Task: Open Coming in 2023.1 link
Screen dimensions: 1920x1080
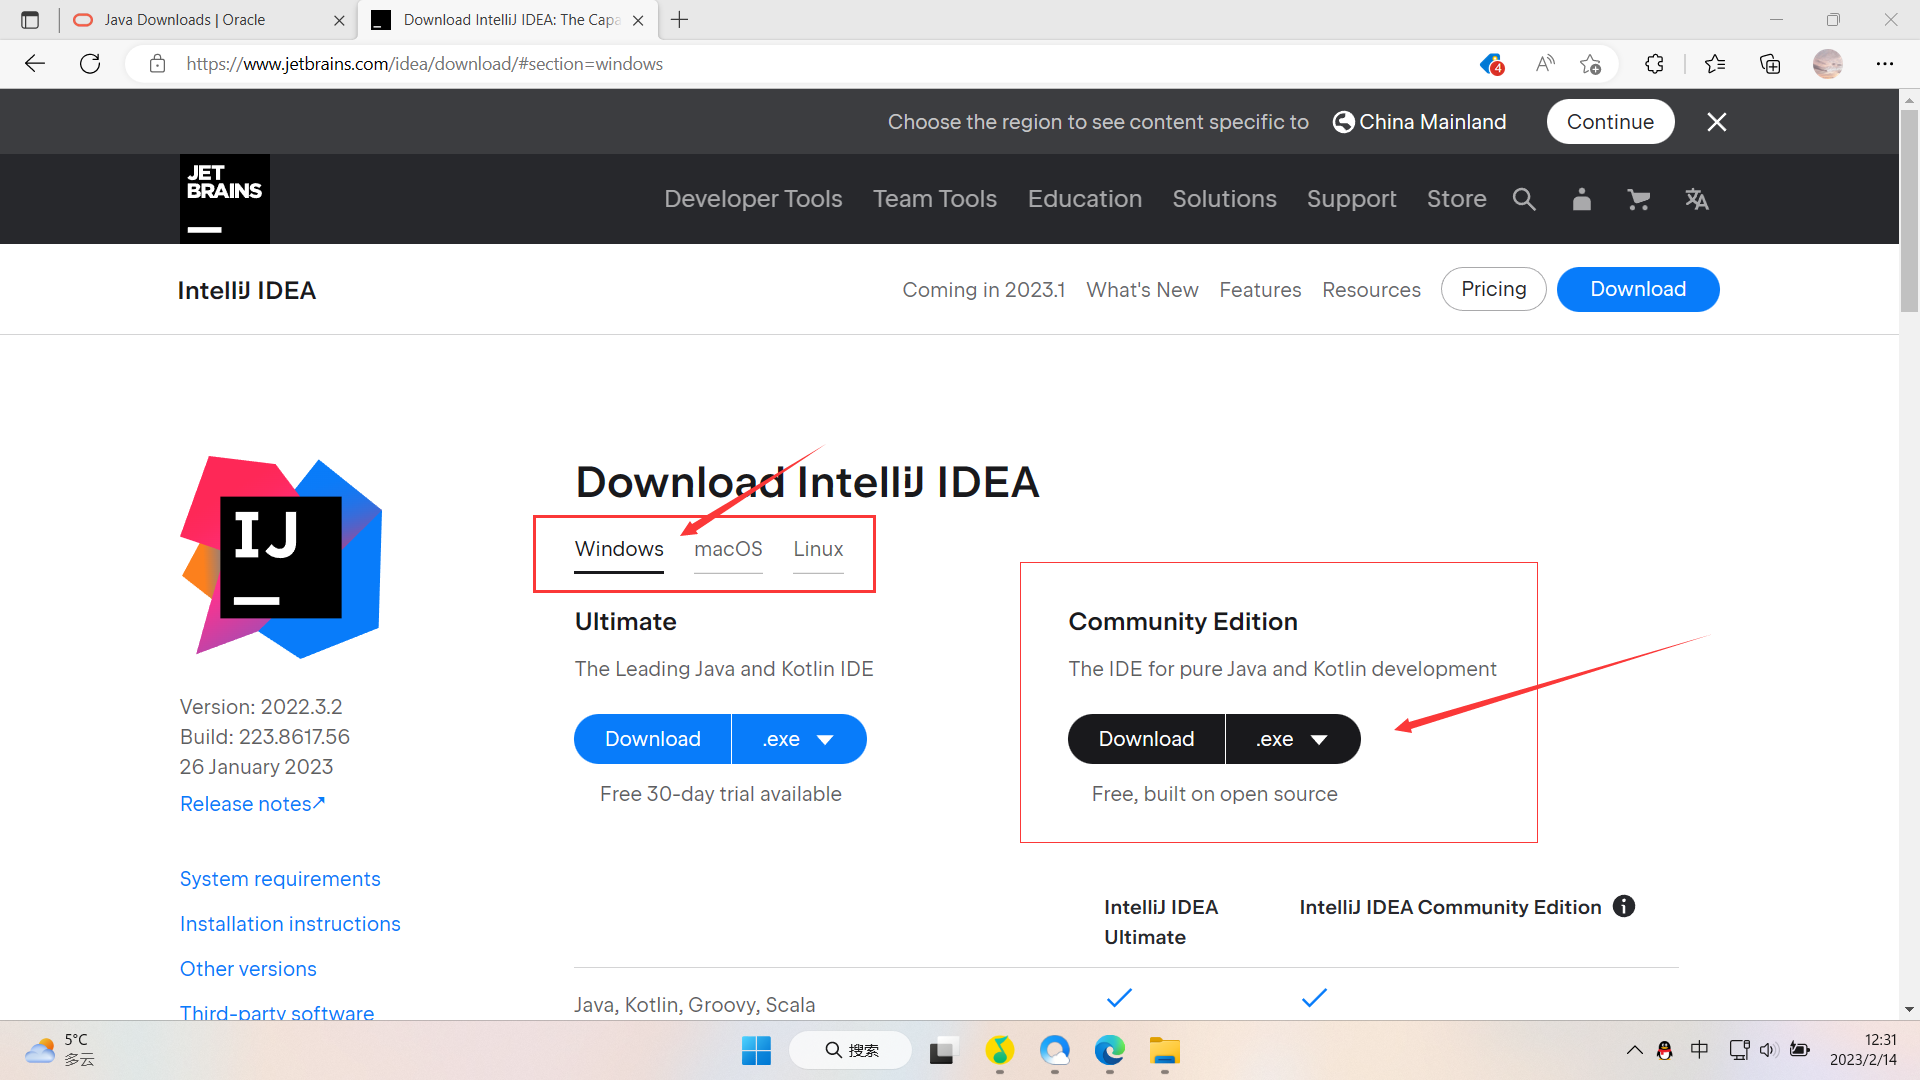Action: (983, 290)
